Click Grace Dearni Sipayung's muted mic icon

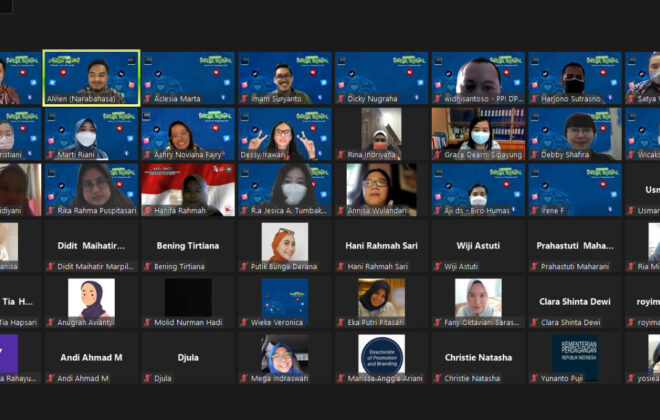pyautogui.click(x=438, y=155)
